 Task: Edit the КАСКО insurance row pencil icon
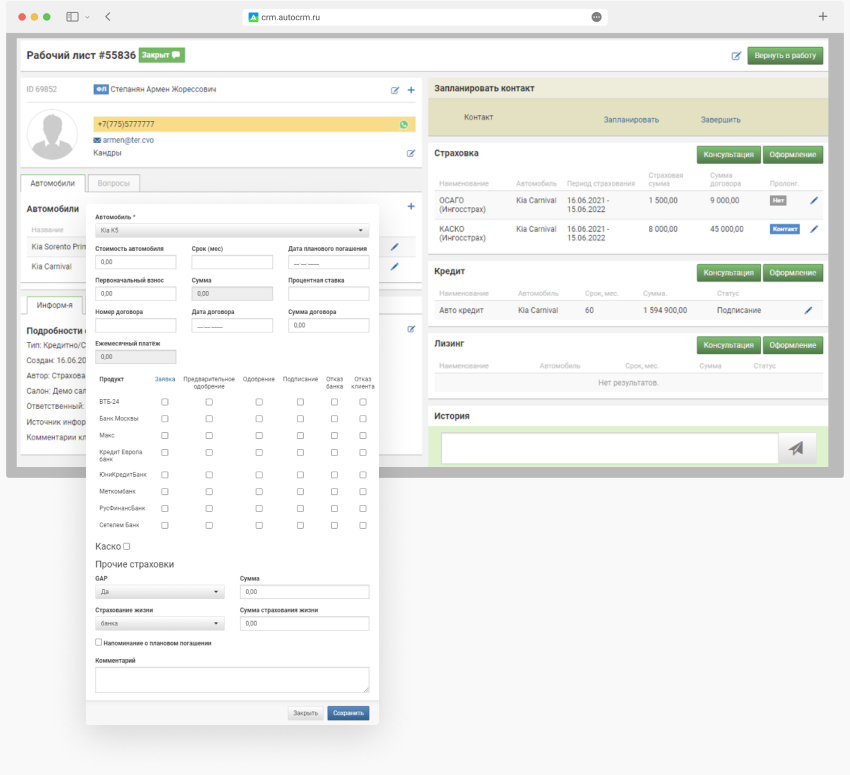pyautogui.click(x=813, y=229)
